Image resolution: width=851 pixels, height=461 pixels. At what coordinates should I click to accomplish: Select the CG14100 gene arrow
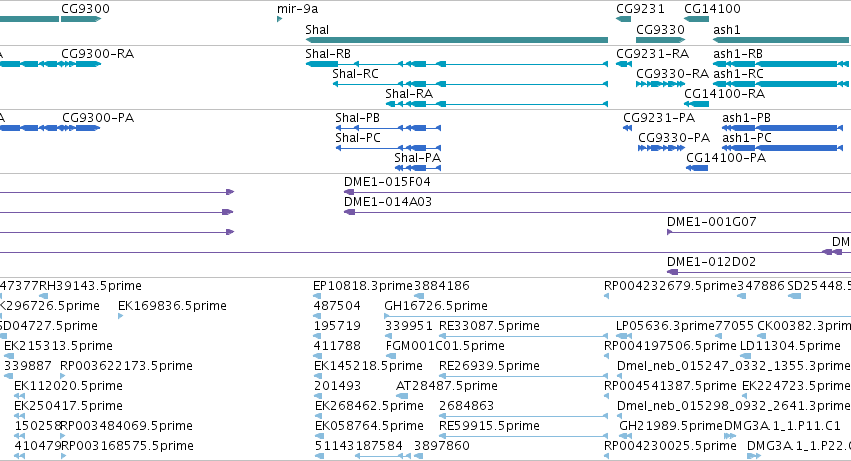(696, 19)
